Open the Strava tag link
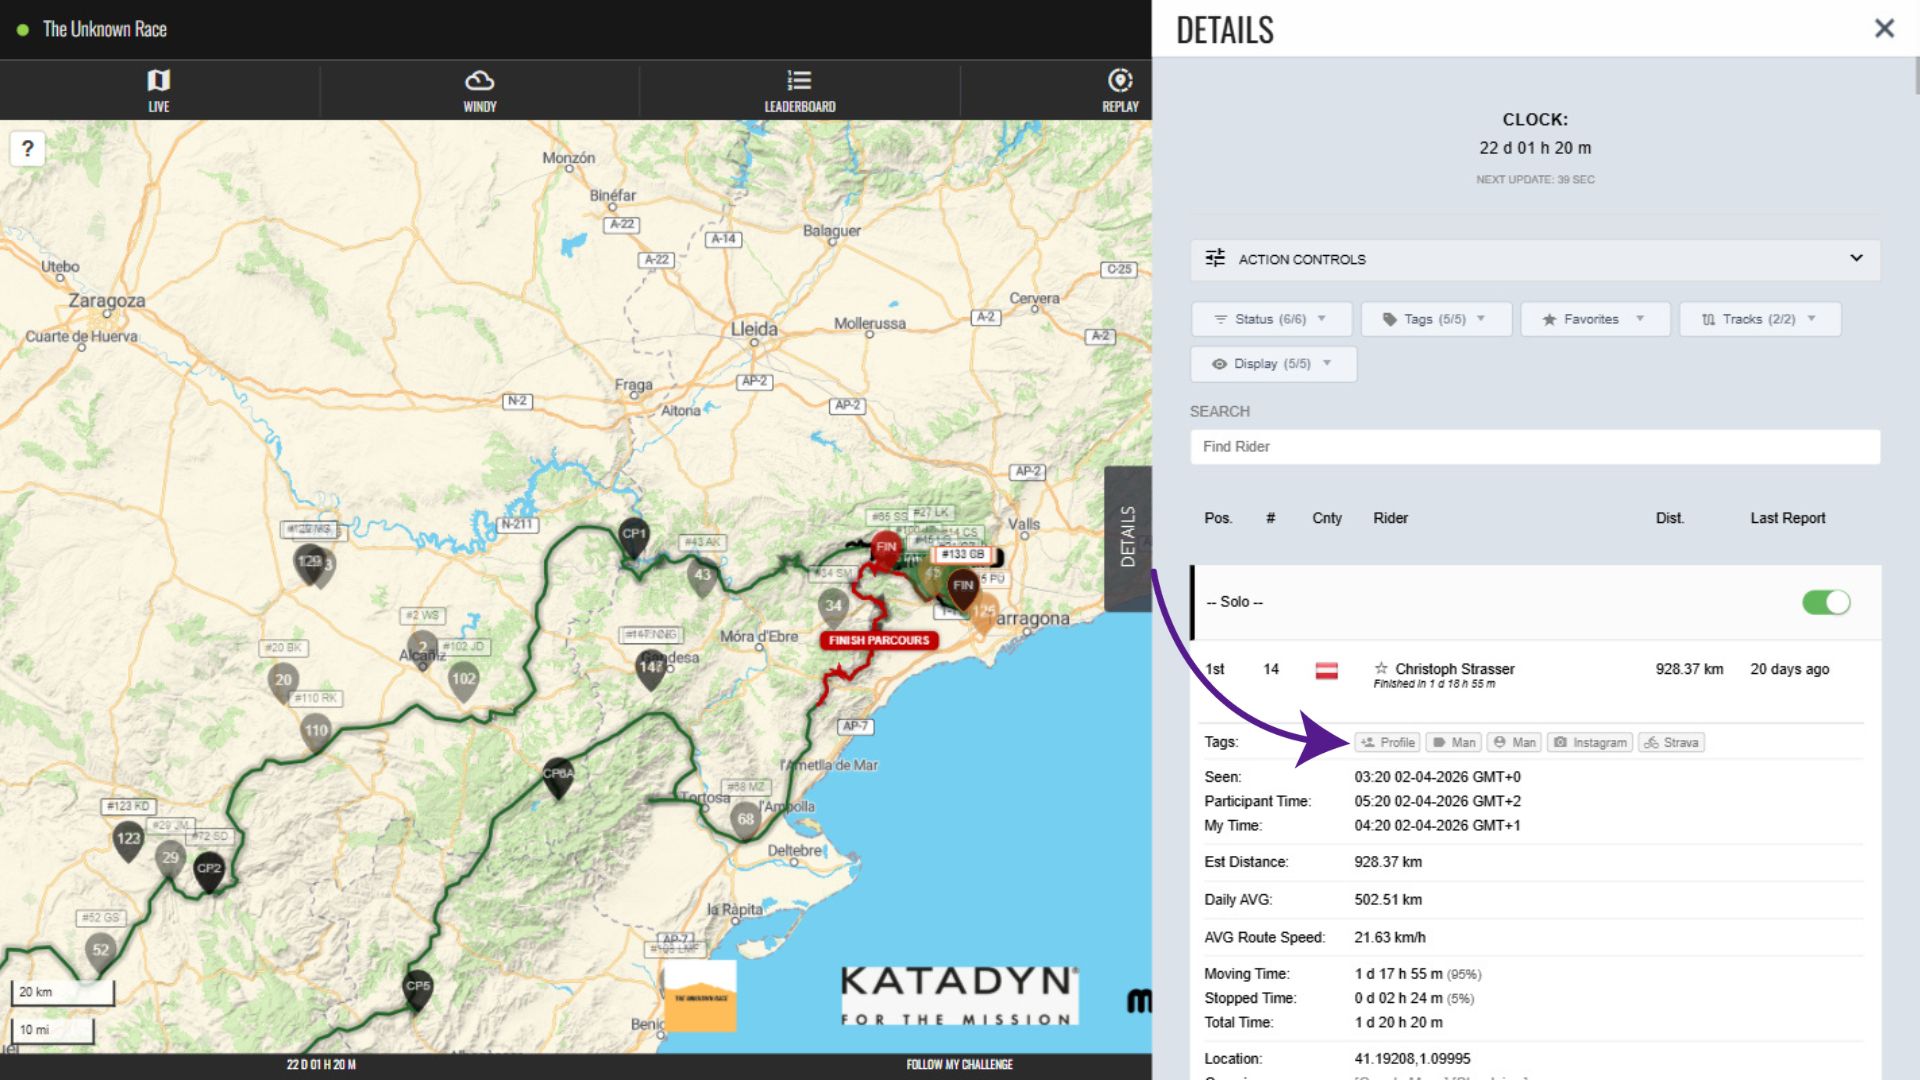 click(x=1671, y=742)
